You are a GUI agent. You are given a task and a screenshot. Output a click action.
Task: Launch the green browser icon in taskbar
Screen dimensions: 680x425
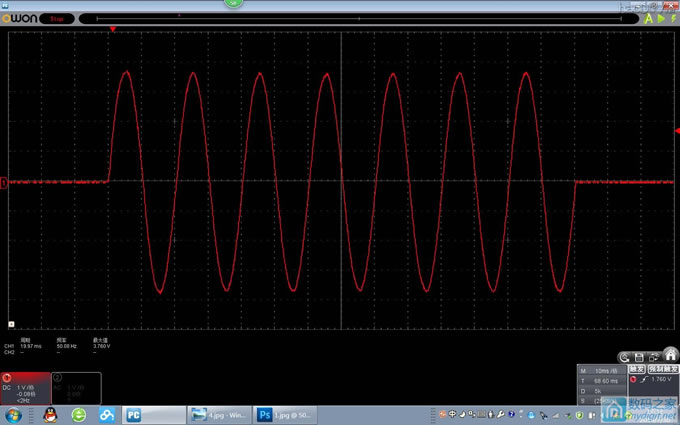78,415
